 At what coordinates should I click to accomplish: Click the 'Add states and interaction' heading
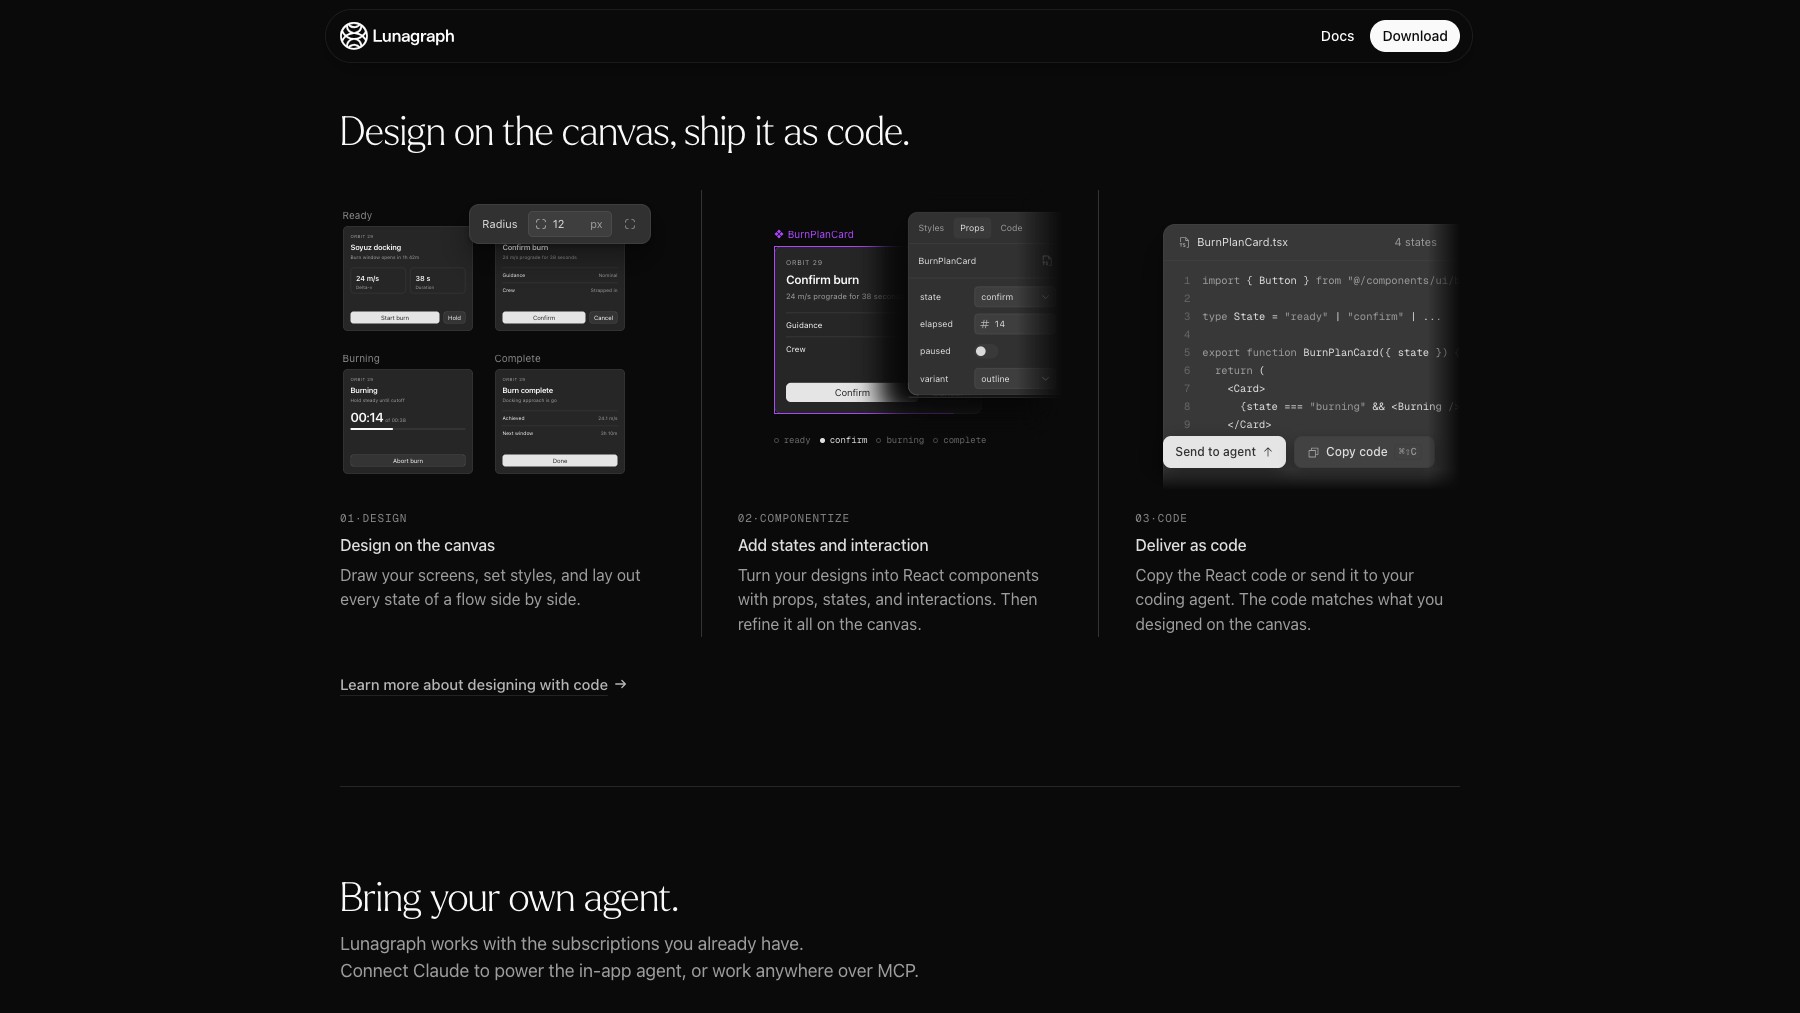point(833,545)
